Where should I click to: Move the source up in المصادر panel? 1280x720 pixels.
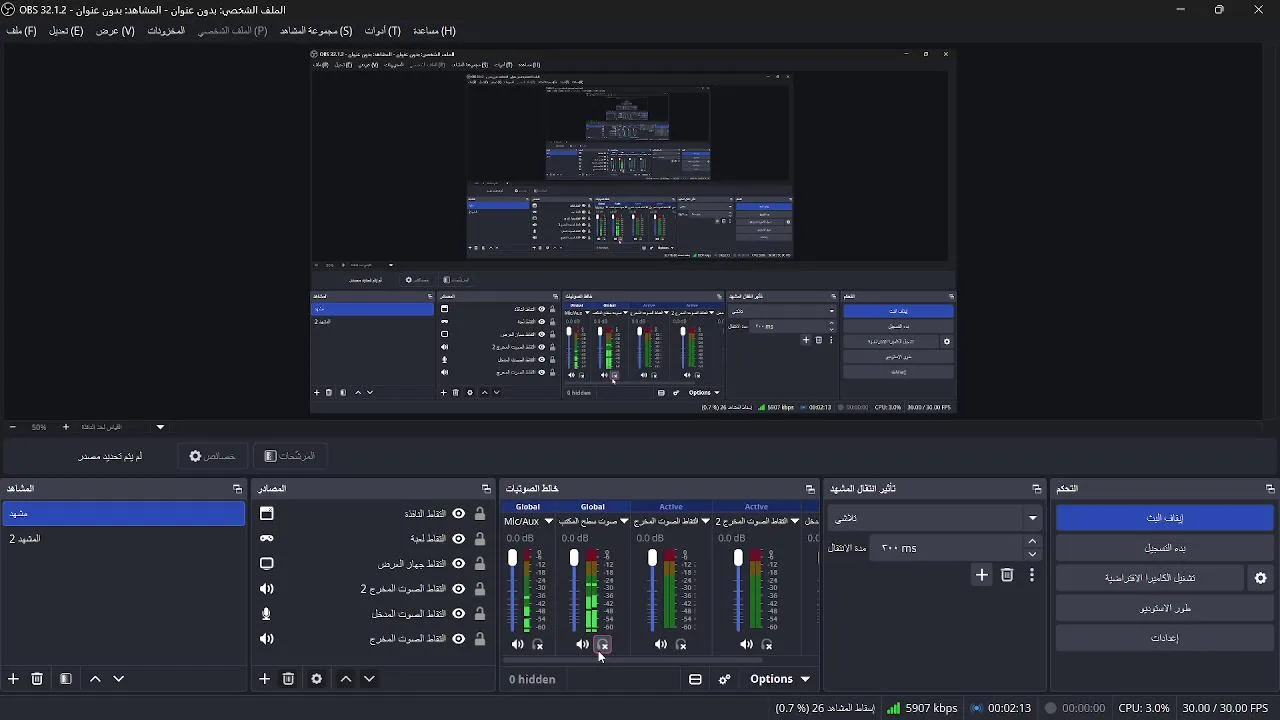click(x=346, y=678)
